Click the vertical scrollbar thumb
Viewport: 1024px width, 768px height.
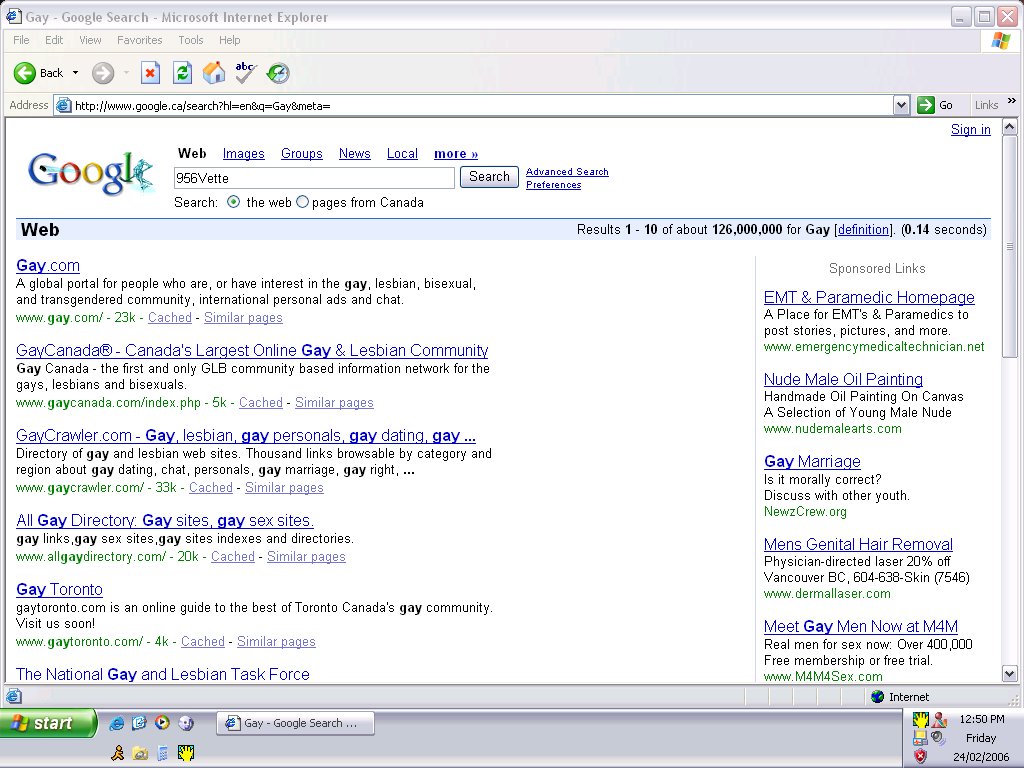(x=1010, y=246)
